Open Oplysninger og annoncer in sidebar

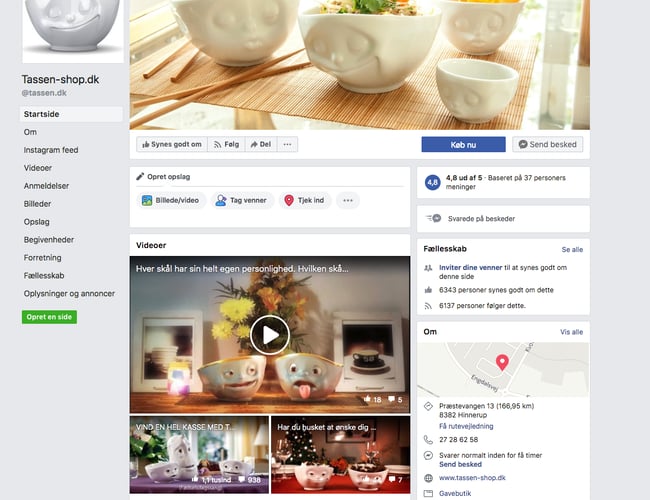point(69,294)
